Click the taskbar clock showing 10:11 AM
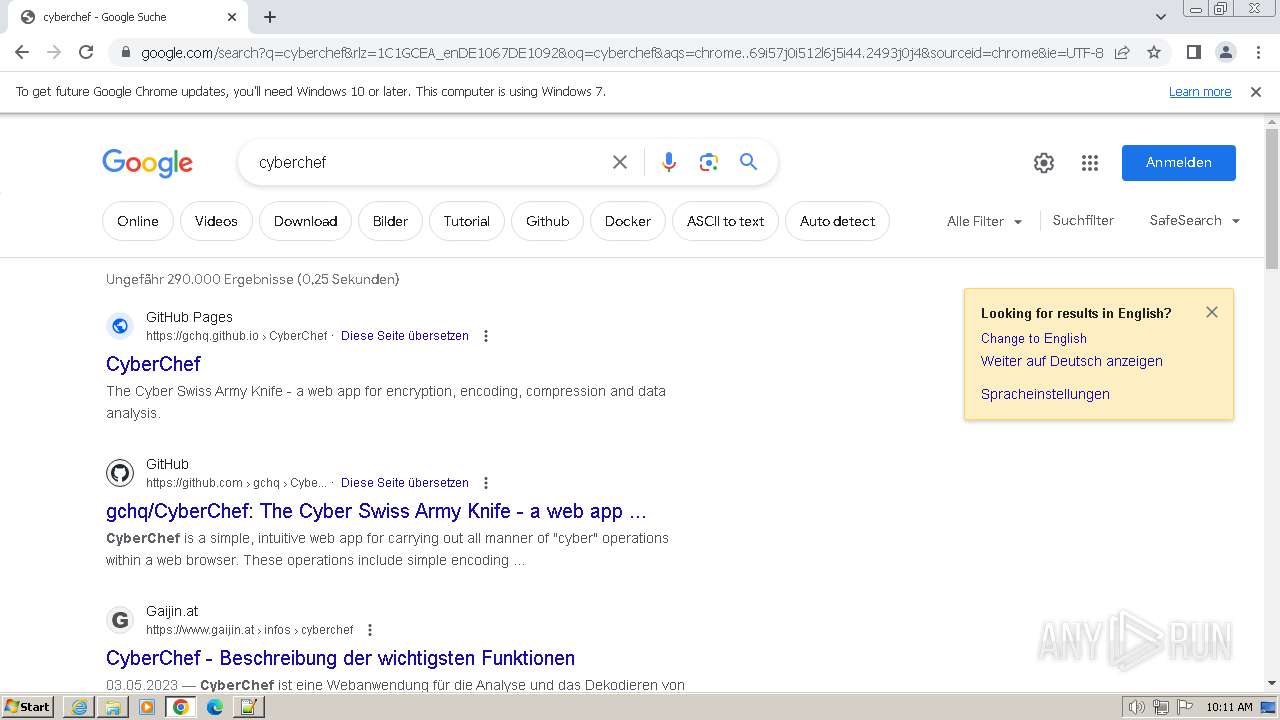The width and height of the screenshot is (1280, 720). point(1229,707)
